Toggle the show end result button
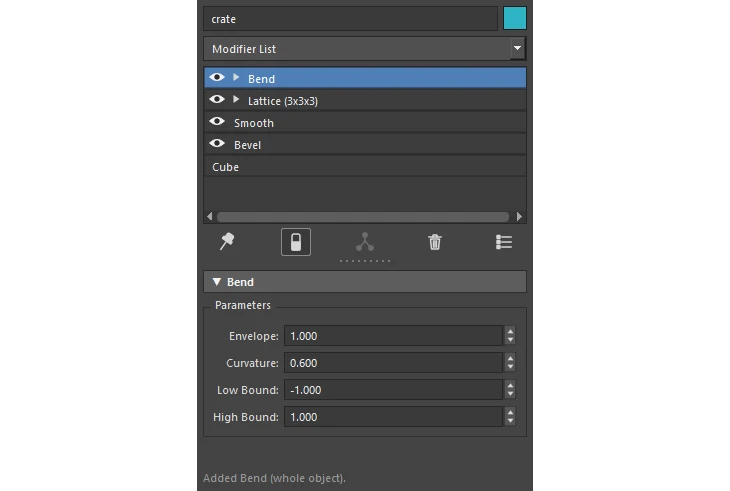 (296, 242)
